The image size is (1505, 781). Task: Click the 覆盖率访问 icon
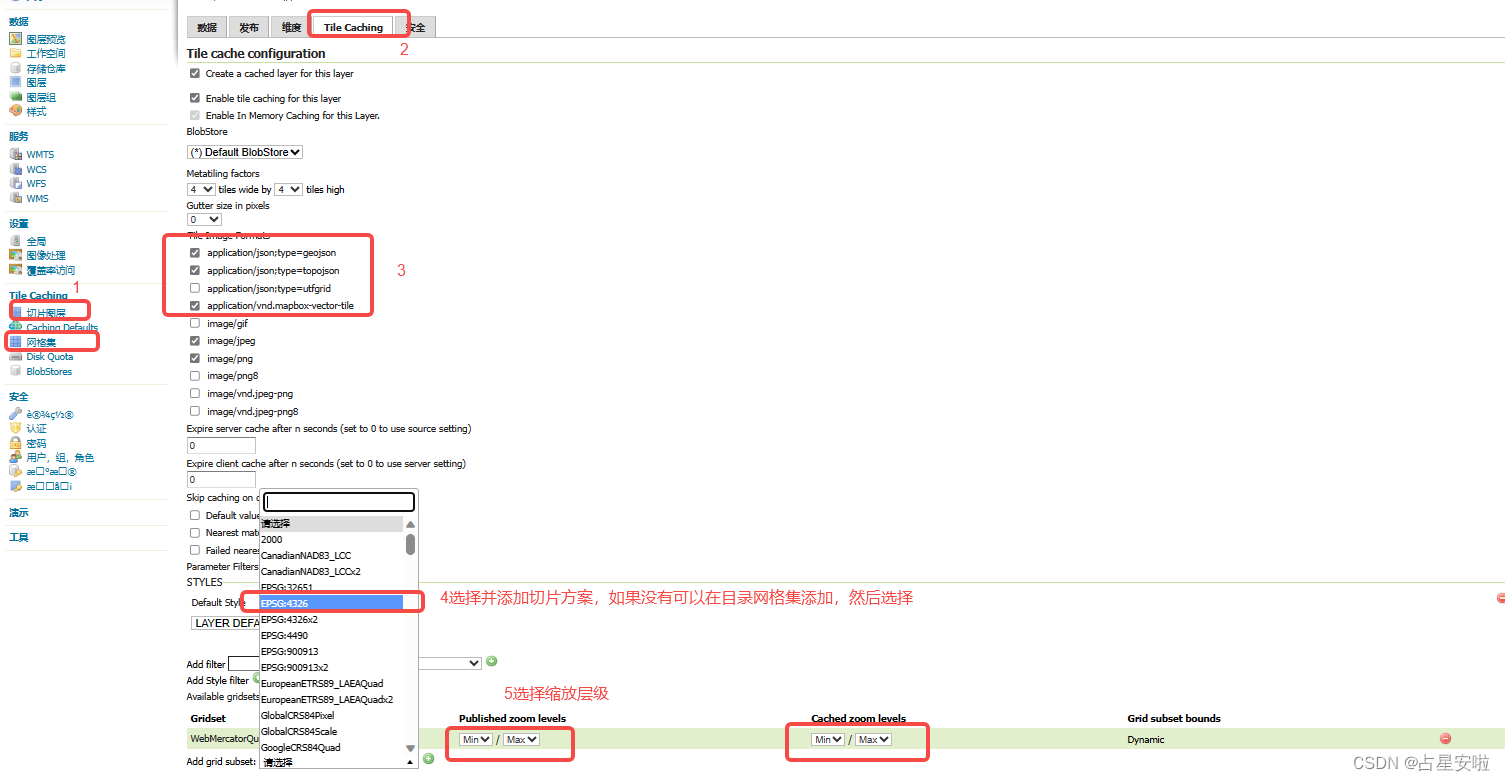coord(15,270)
